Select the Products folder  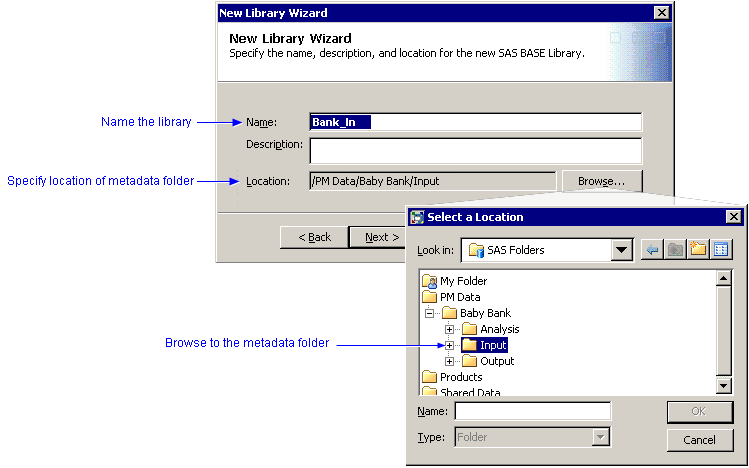click(460, 377)
